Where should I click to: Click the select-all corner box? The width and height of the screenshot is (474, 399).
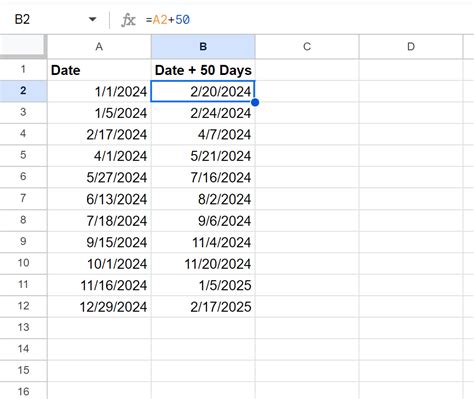click(23, 47)
